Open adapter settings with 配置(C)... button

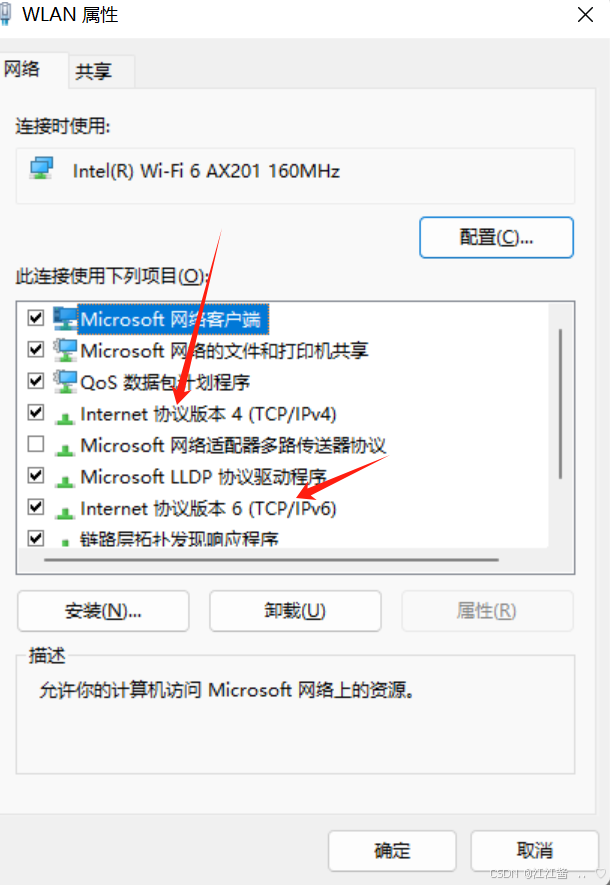[x=497, y=238]
